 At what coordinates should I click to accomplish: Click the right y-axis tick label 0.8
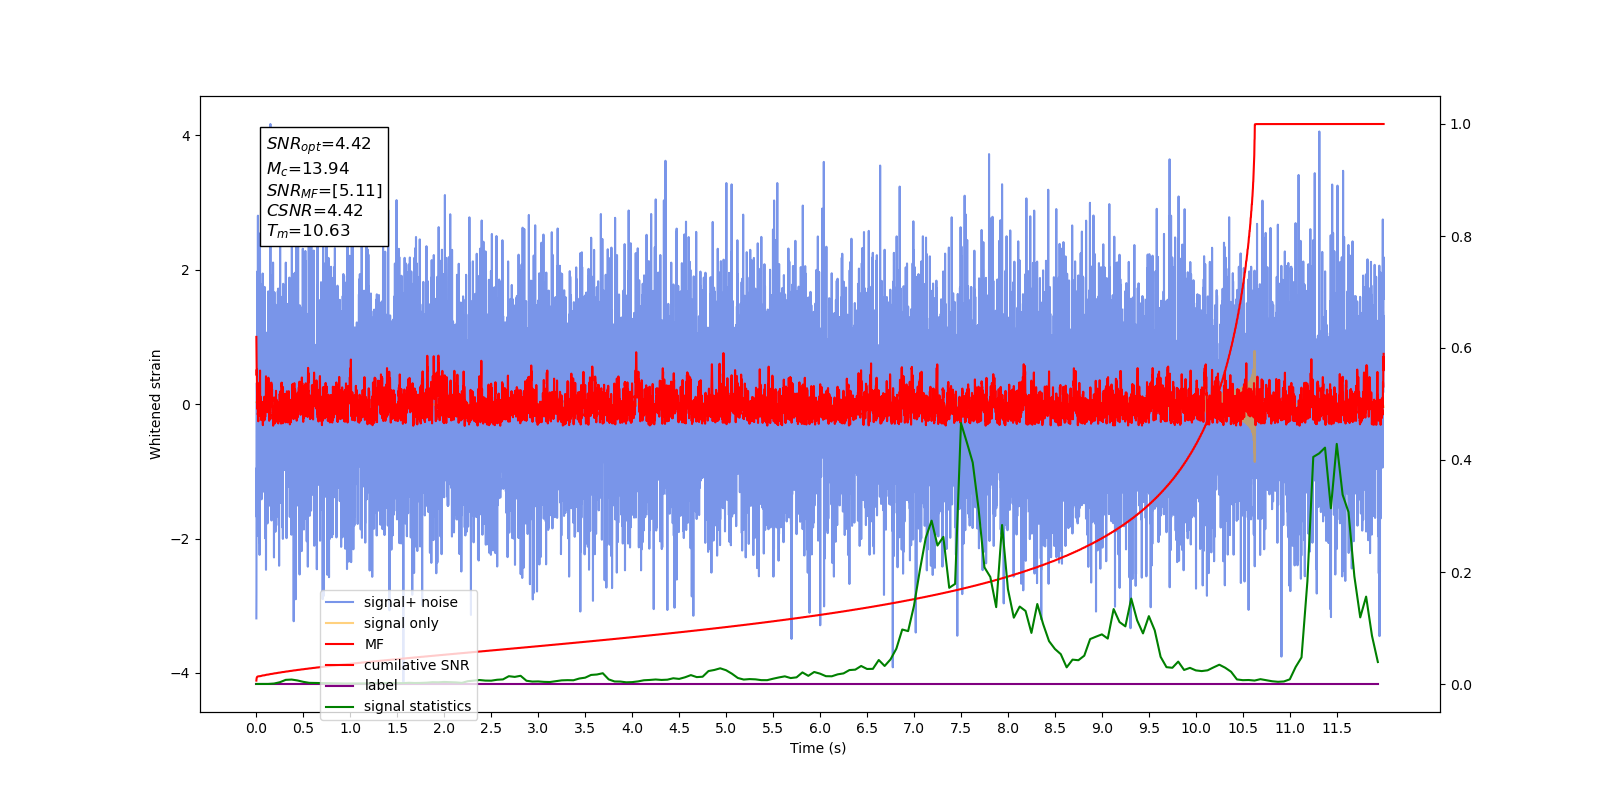[1461, 237]
